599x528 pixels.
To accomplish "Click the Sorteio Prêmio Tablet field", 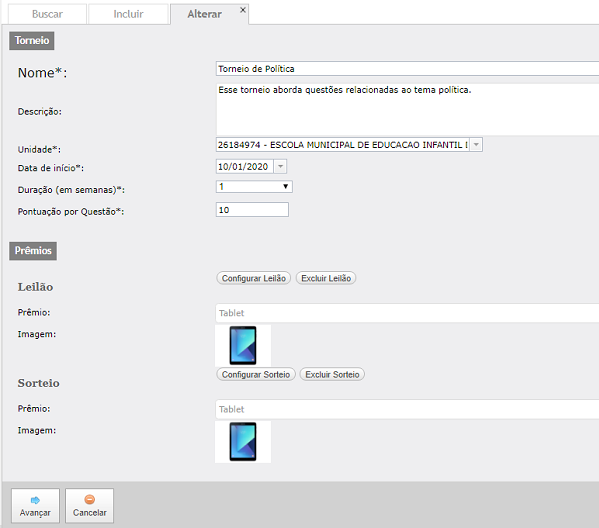I will [x=407, y=409].
